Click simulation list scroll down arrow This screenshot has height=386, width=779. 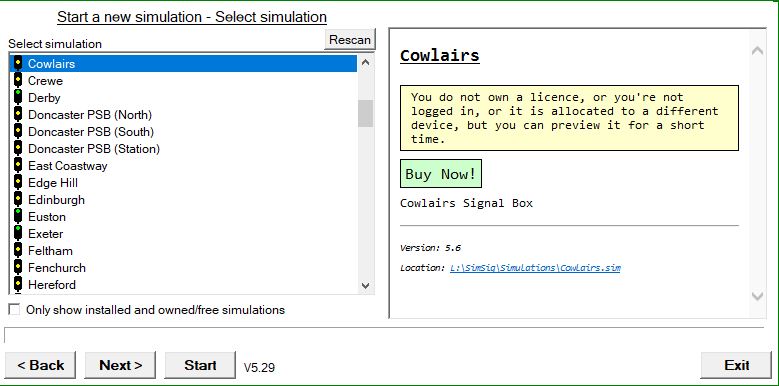pyautogui.click(x=365, y=286)
